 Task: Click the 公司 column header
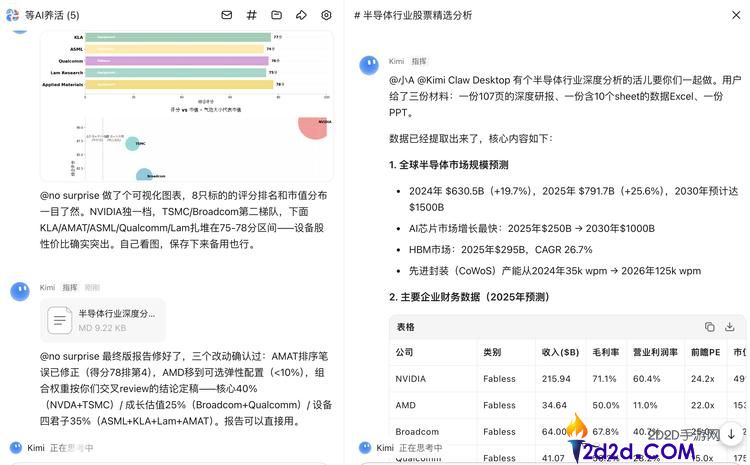click(x=404, y=352)
